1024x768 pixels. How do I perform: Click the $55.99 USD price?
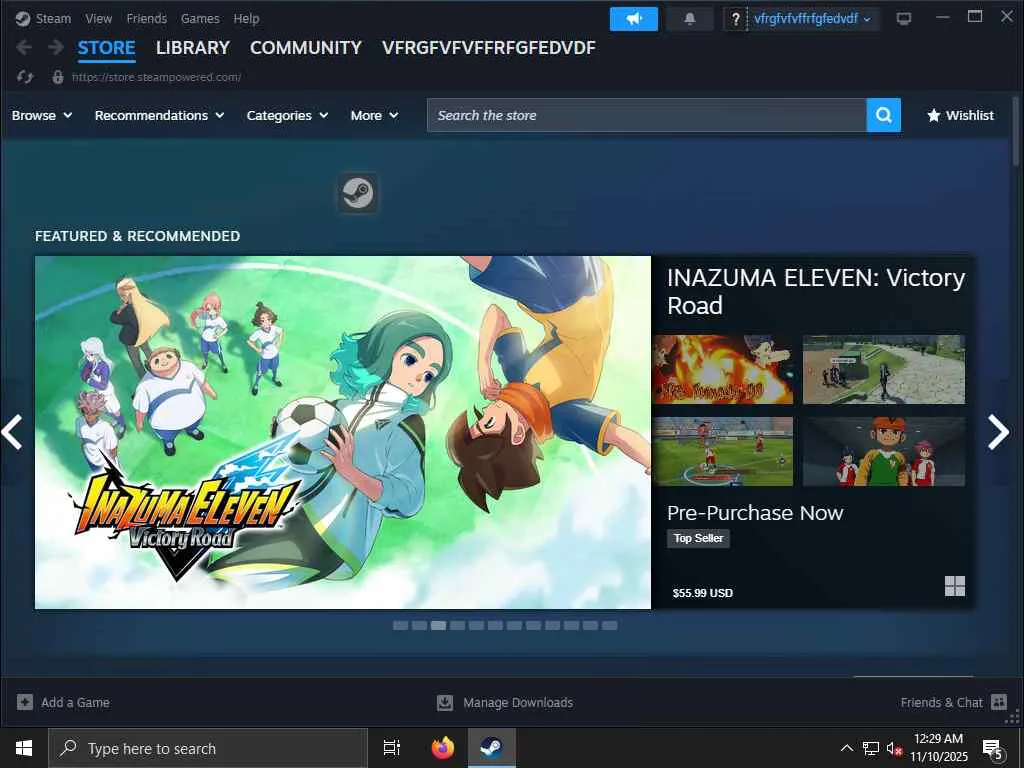[x=703, y=593]
